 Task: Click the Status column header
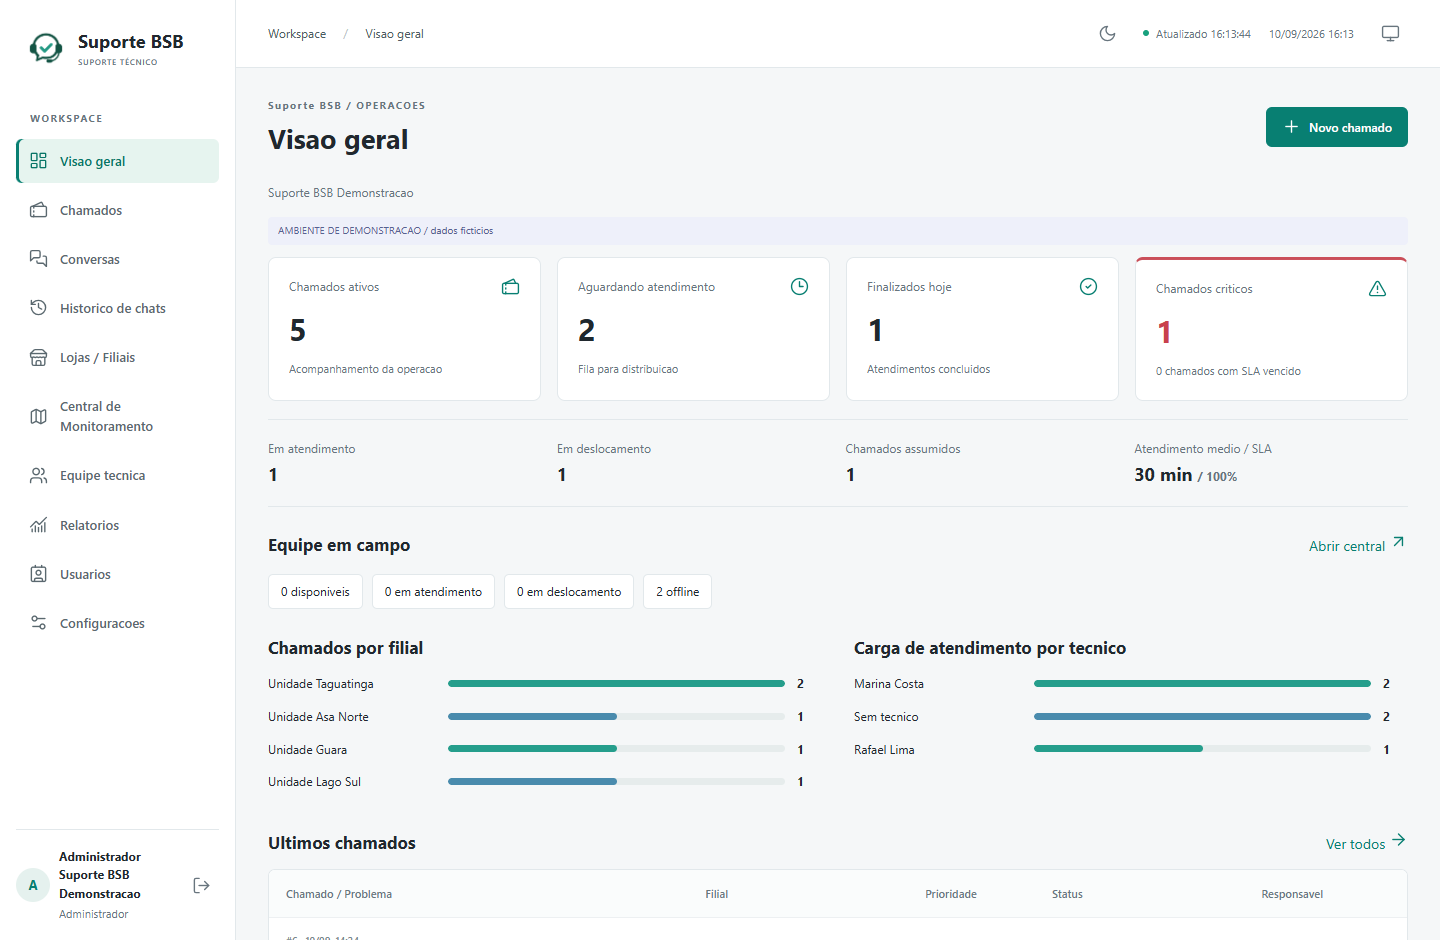1067,894
